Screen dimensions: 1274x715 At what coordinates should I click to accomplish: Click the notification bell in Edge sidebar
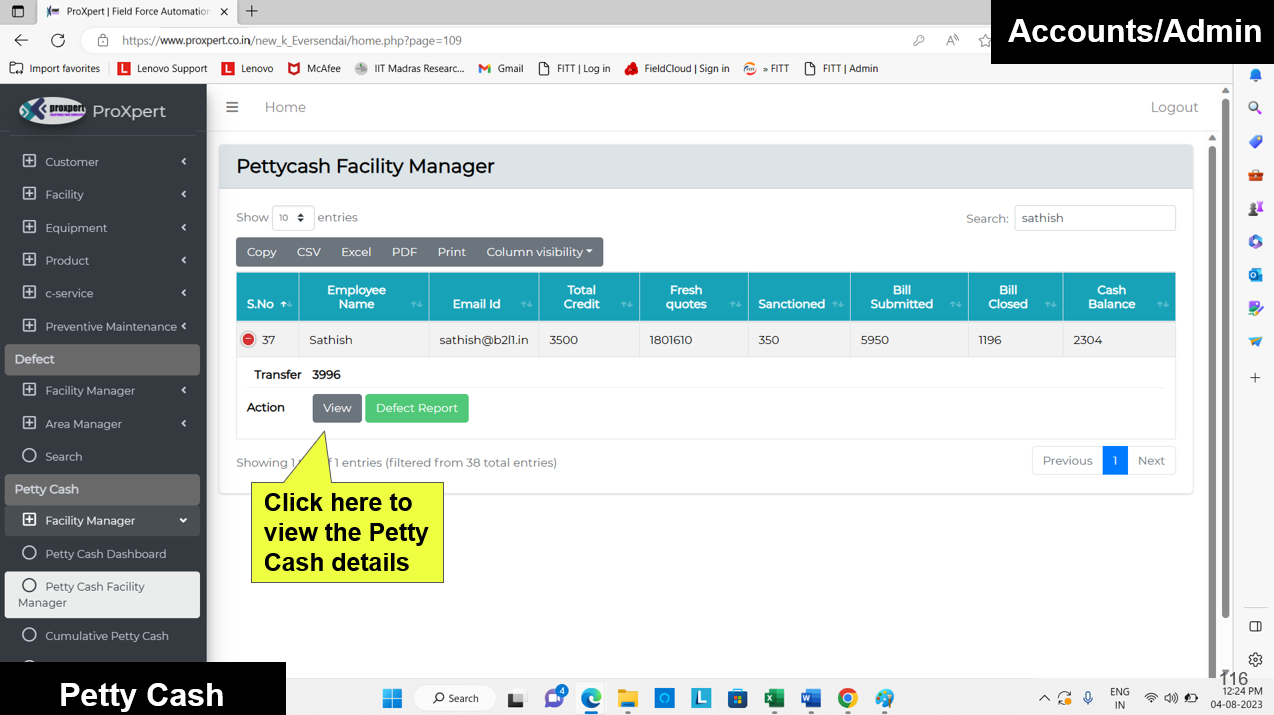pyautogui.click(x=1255, y=76)
